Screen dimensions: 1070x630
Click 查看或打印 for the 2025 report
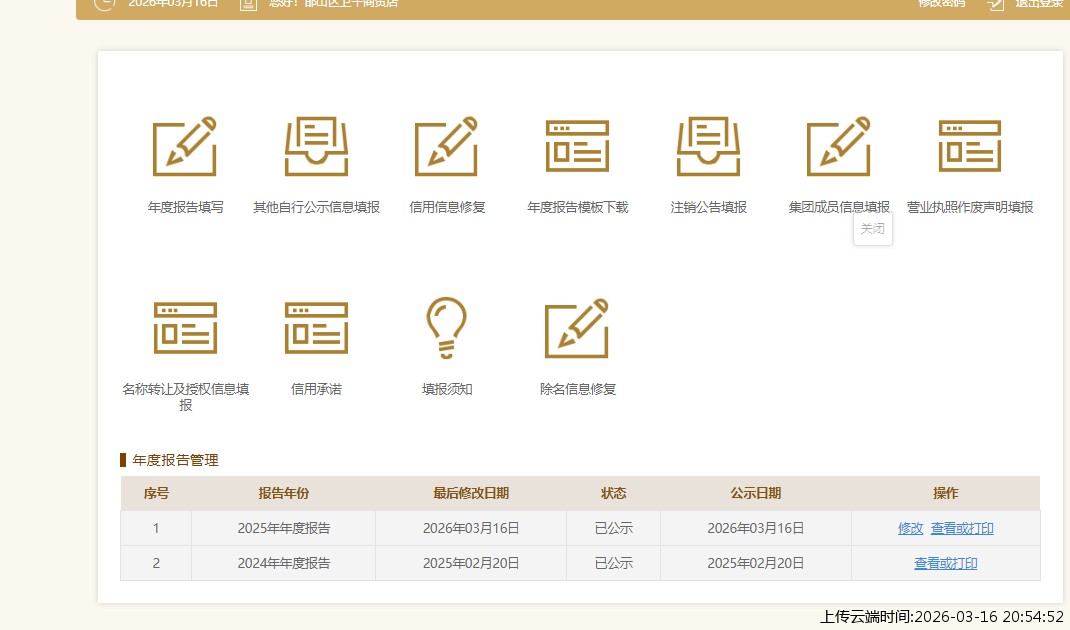tap(961, 528)
